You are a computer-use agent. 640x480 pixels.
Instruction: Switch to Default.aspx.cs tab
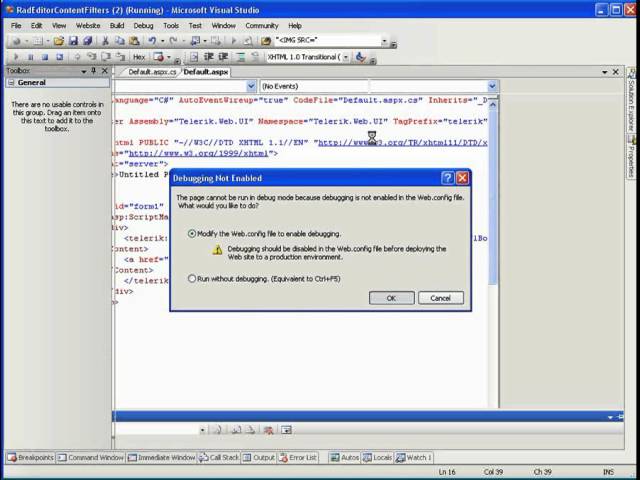pos(152,72)
